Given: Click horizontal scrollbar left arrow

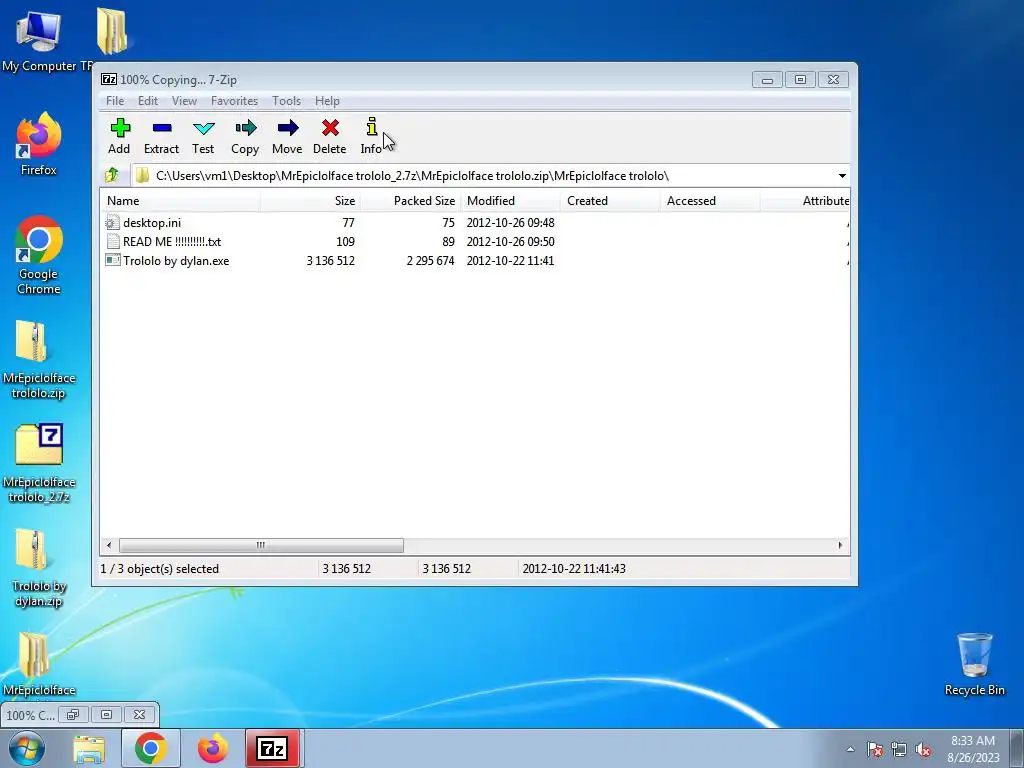Looking at the screenshot, I should click(109, 545).
